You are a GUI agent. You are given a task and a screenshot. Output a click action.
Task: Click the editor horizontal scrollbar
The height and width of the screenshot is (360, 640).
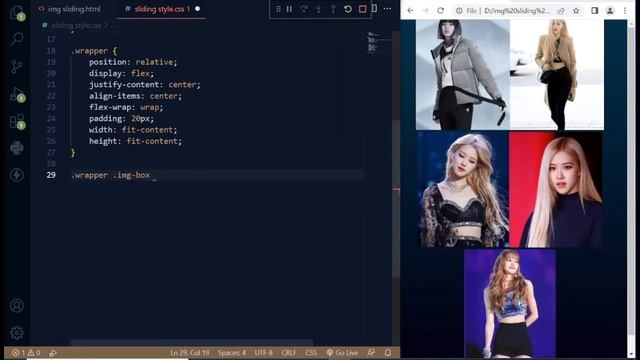[x=192, y=343]
